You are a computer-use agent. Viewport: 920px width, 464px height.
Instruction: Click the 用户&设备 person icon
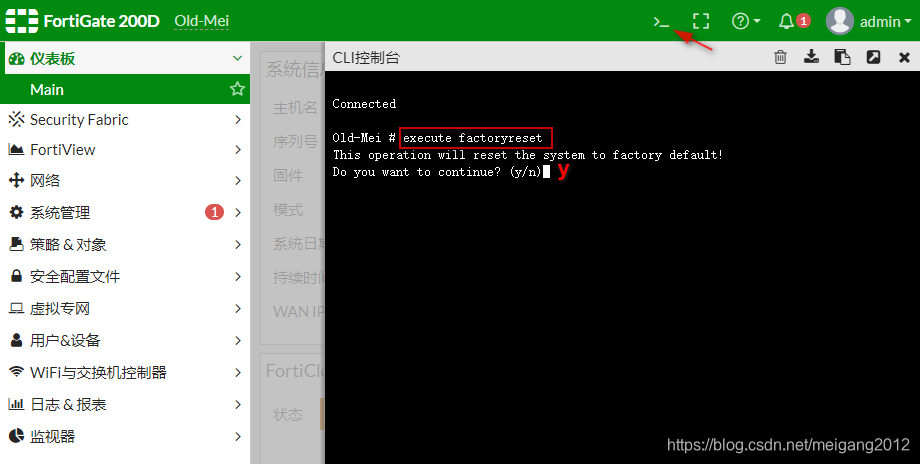tap(16, 340)
